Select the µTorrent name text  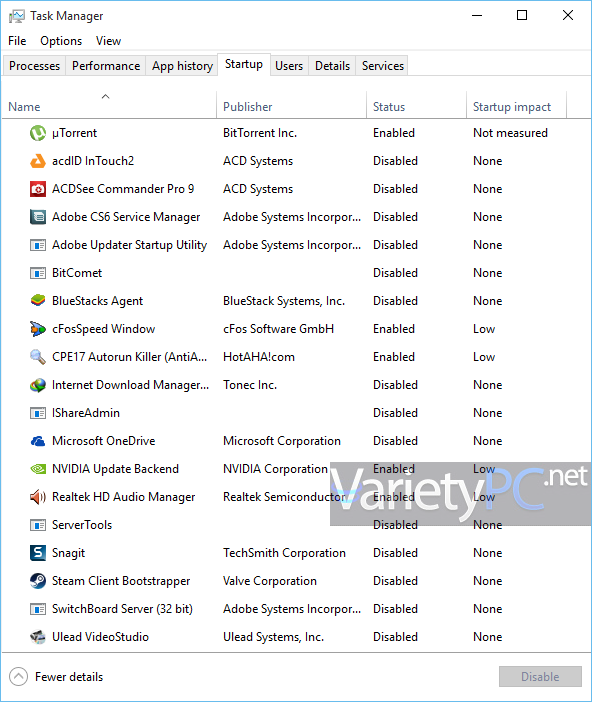click(74, 133)
